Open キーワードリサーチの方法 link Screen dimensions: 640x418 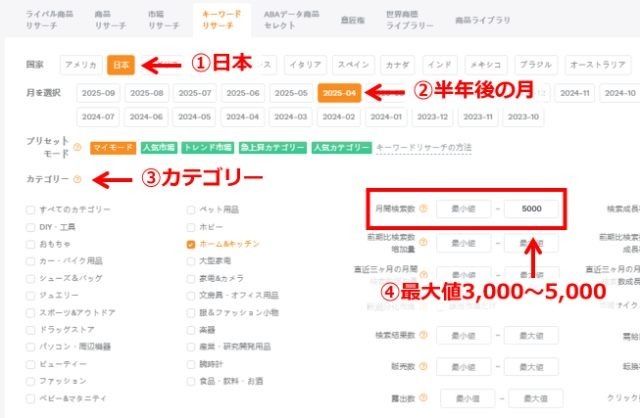[424, 147]
